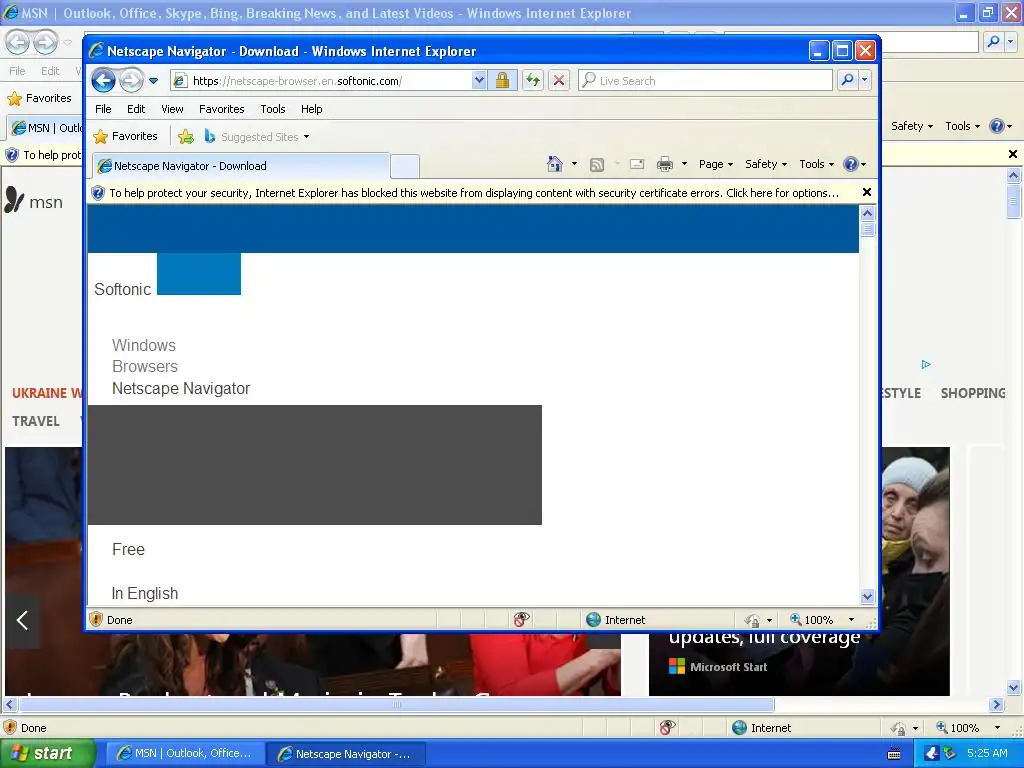Image resolution: width=1024 pixels, height=768 pixels.
Task: Open the SHOPPING category in the MSN window
Action: 972,393
